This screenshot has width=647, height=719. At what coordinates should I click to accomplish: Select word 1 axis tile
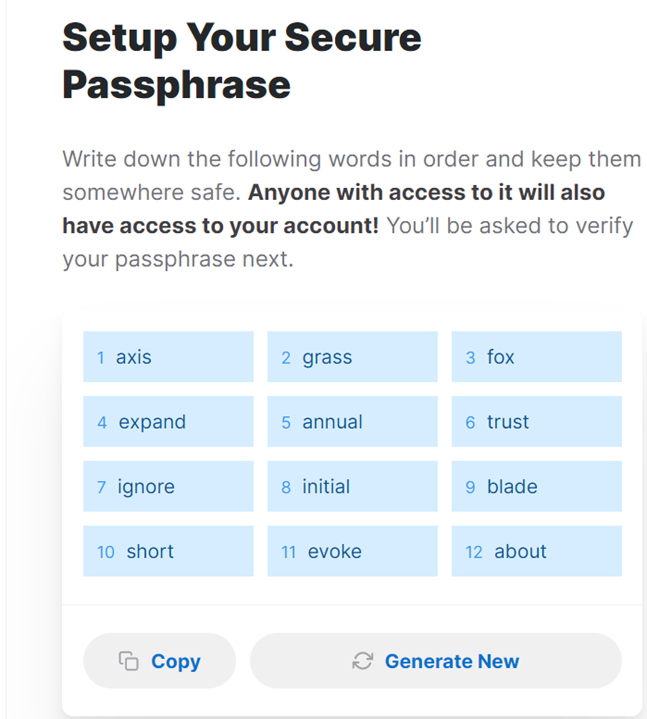click(x=168, y=357)
